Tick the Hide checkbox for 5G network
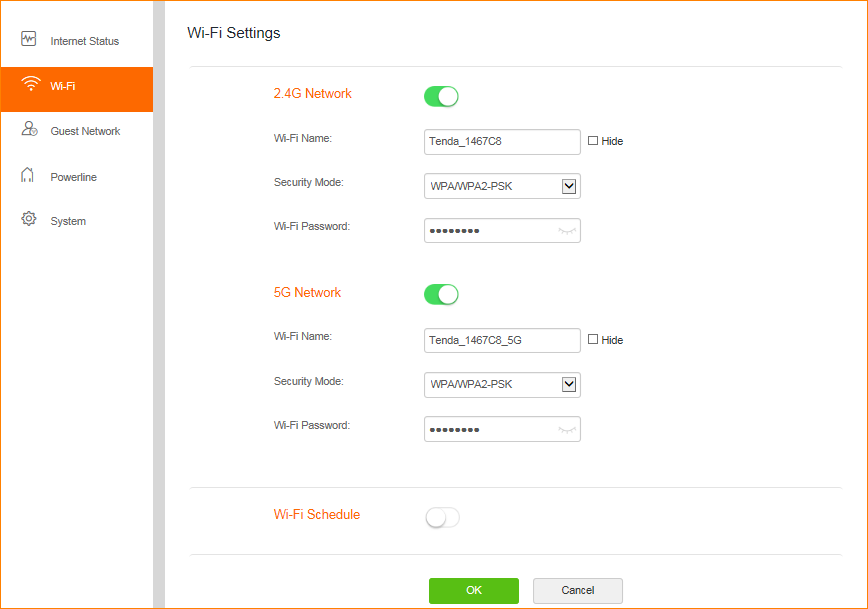868x609 pixels. pos(593,340)
